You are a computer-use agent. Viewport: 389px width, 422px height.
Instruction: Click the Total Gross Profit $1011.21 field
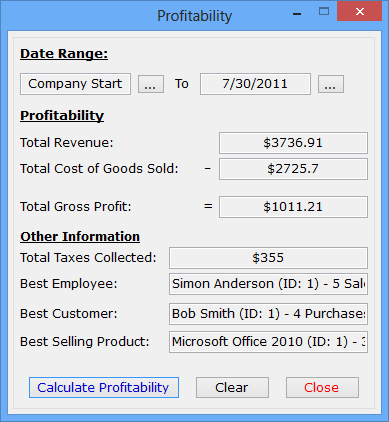click(293, 207)
